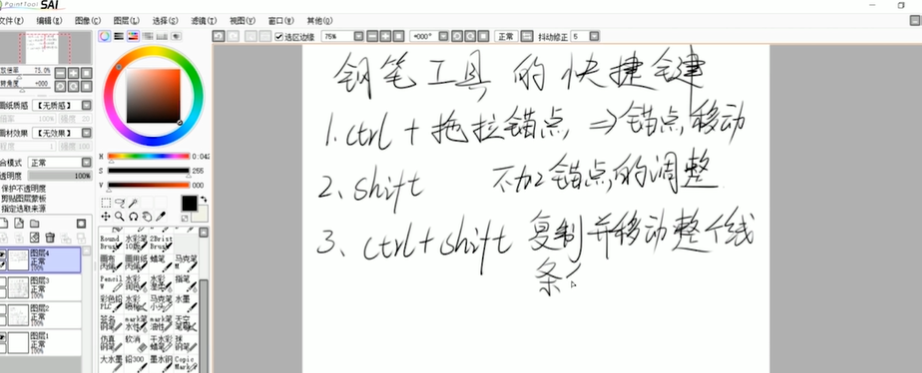Select the color wheel panel icon

tap(104, 36)
